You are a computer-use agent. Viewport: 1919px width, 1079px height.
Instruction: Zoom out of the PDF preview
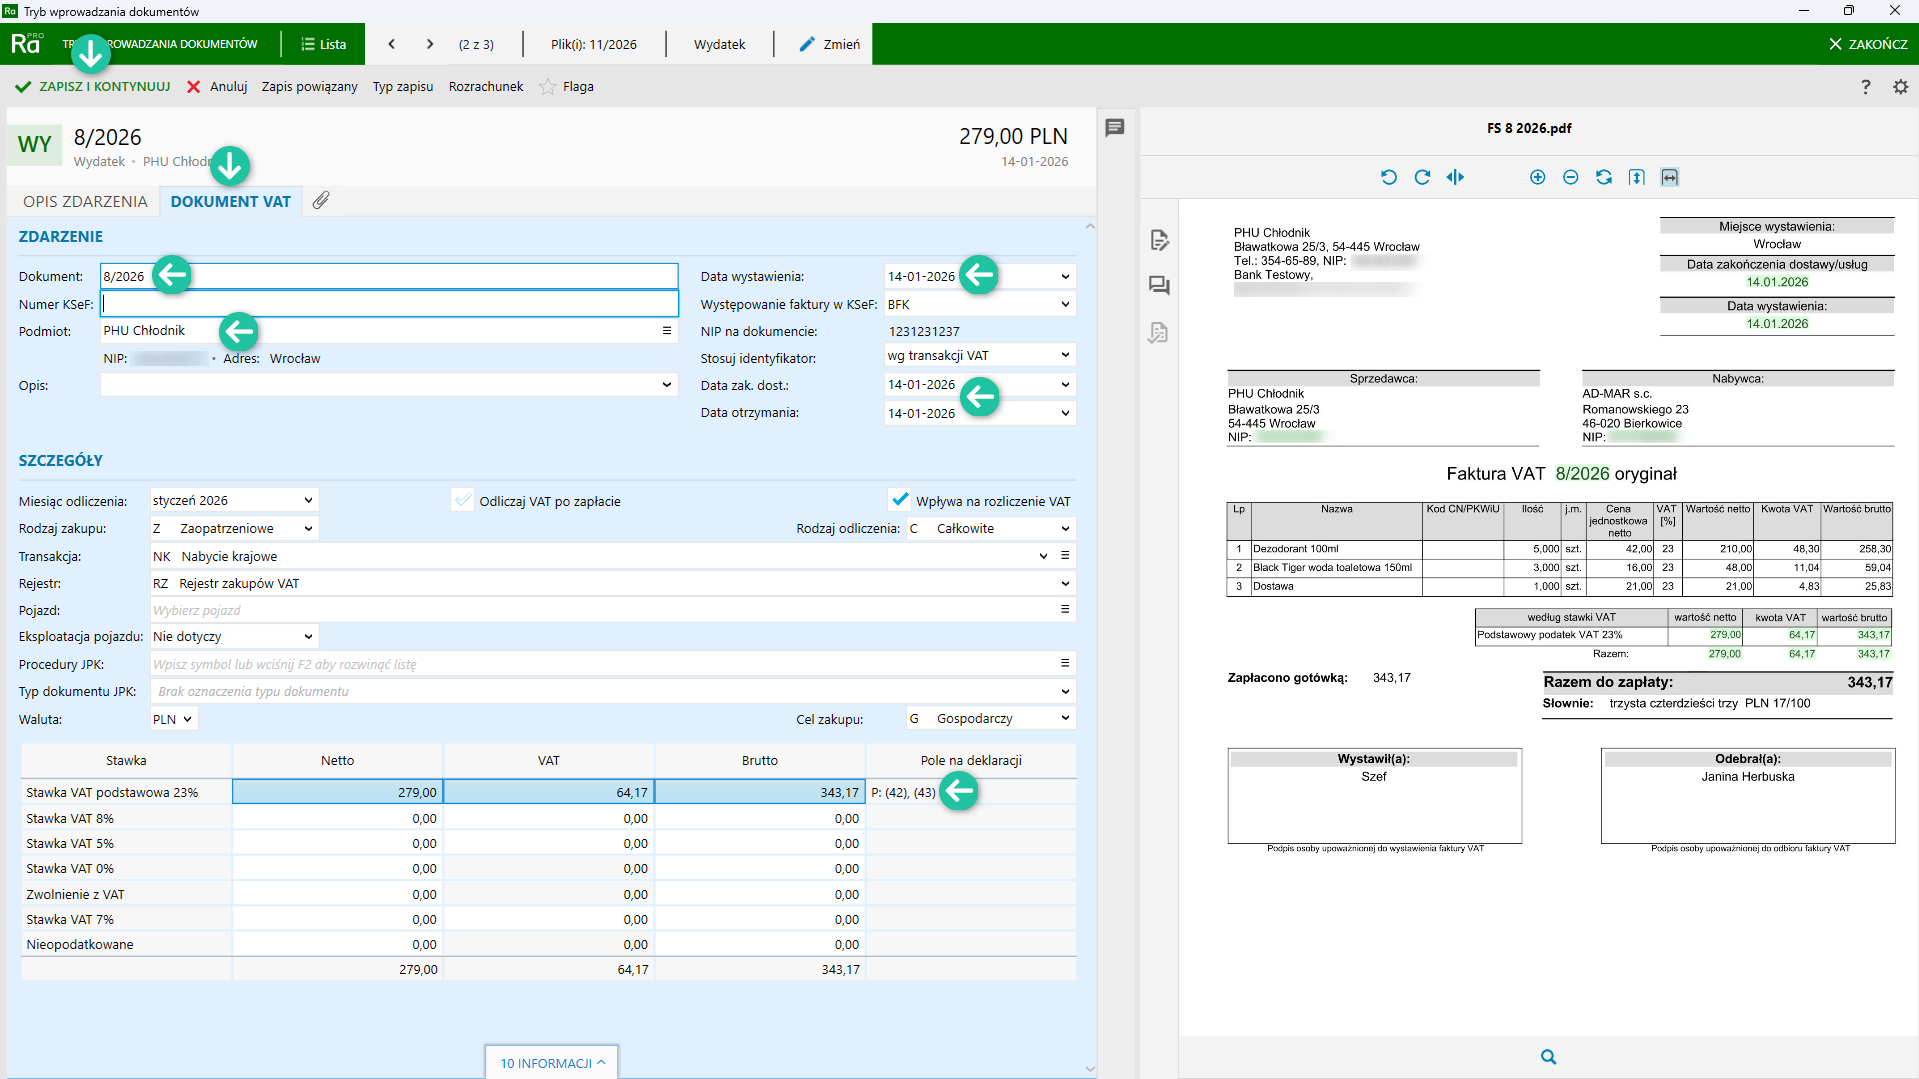click(1570, 177)
